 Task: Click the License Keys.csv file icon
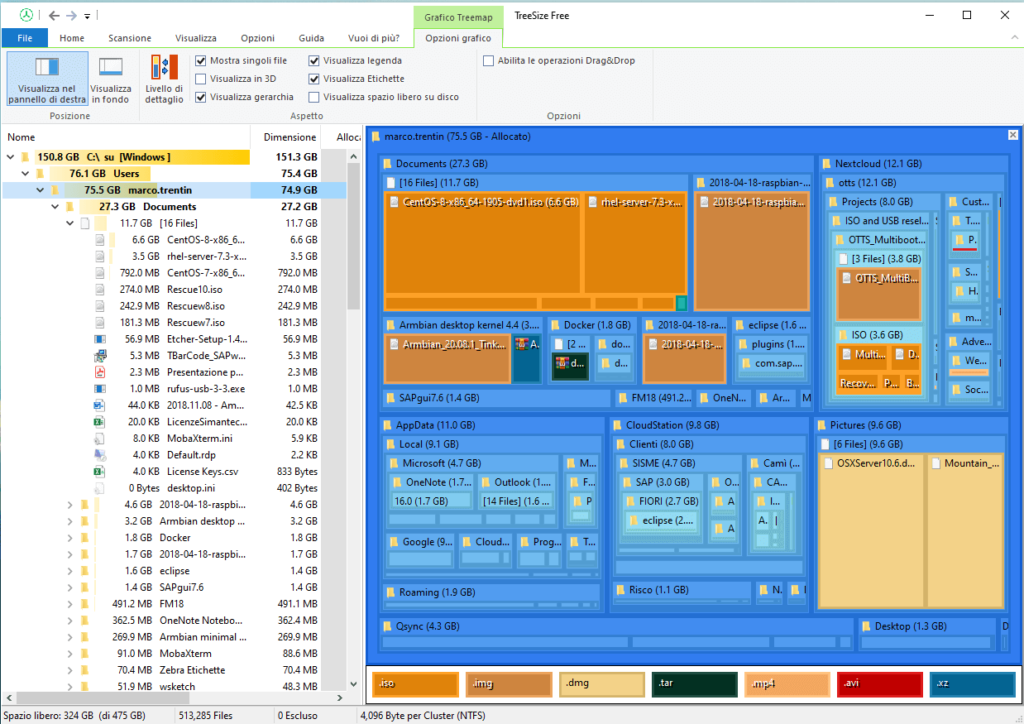click(x=100, y=471)
